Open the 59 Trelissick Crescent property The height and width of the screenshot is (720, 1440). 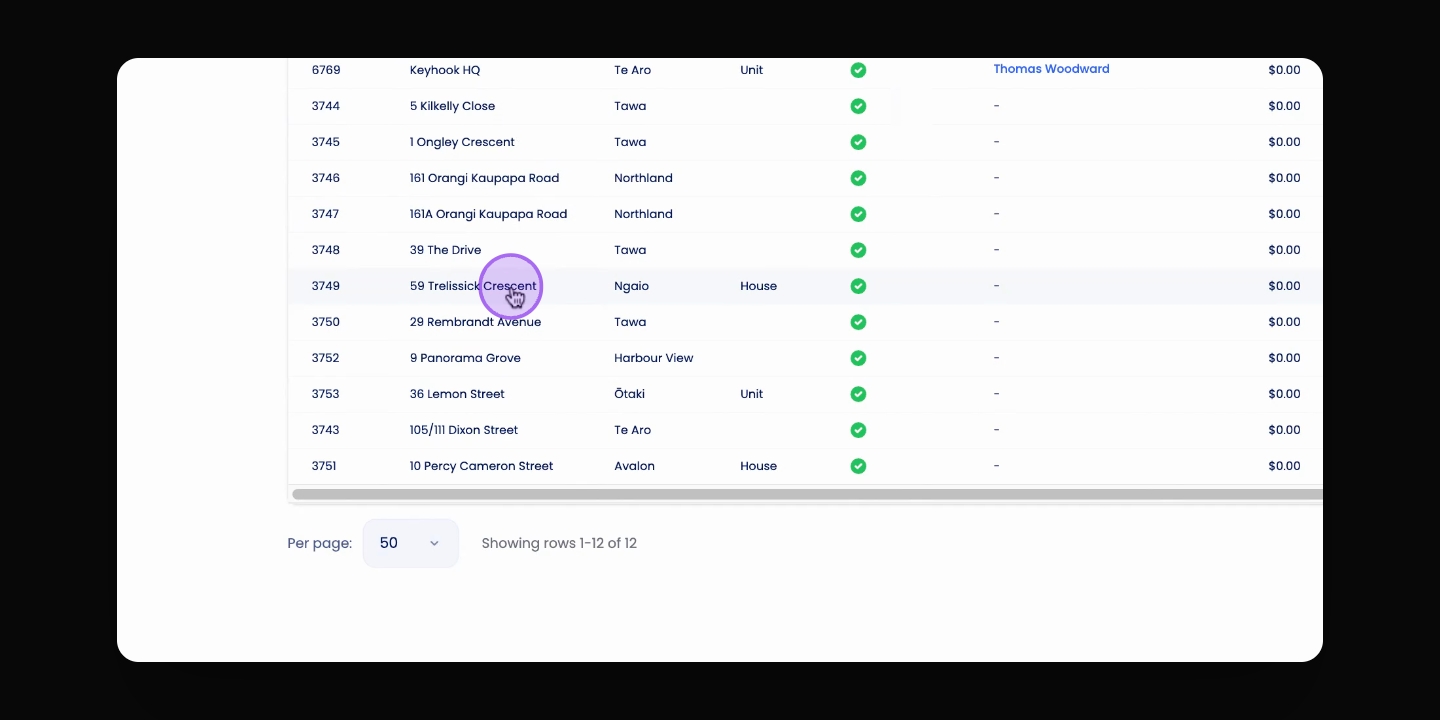coord(473,286)
